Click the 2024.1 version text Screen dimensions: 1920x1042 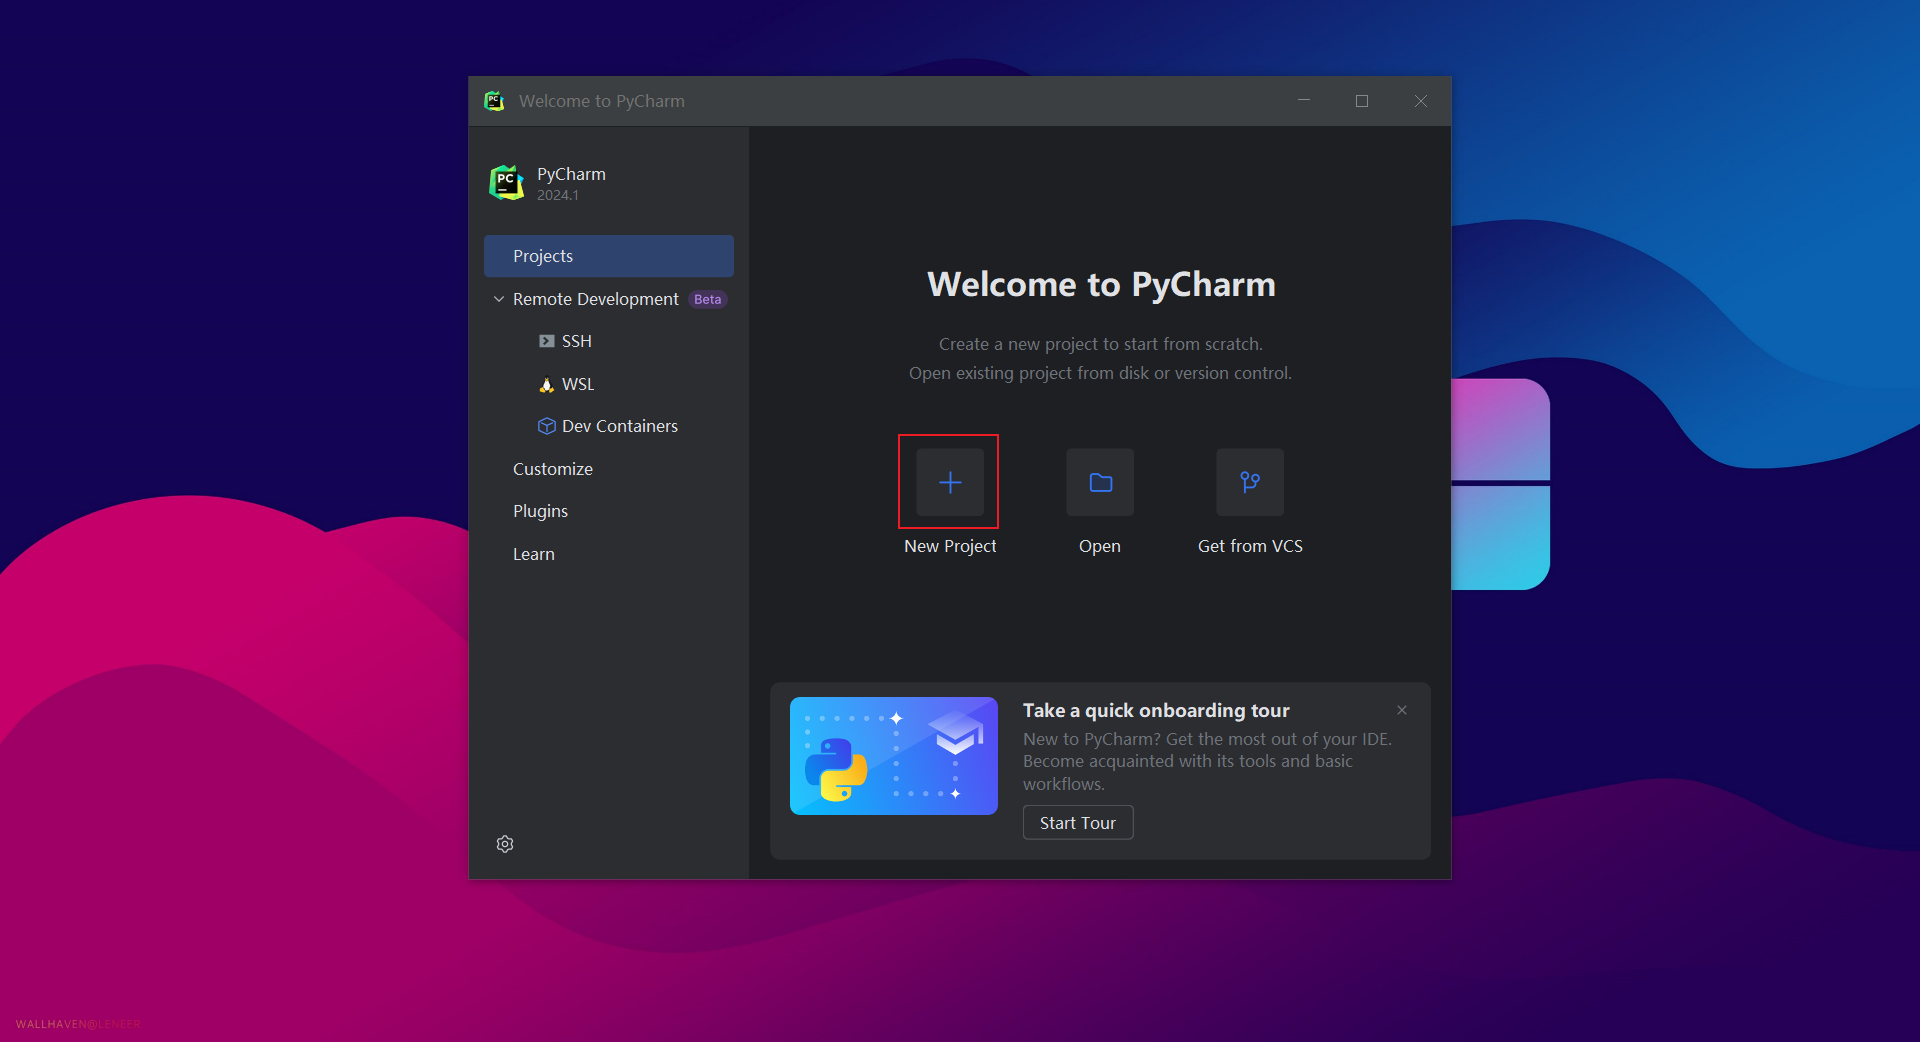click(x=557, y=195)
